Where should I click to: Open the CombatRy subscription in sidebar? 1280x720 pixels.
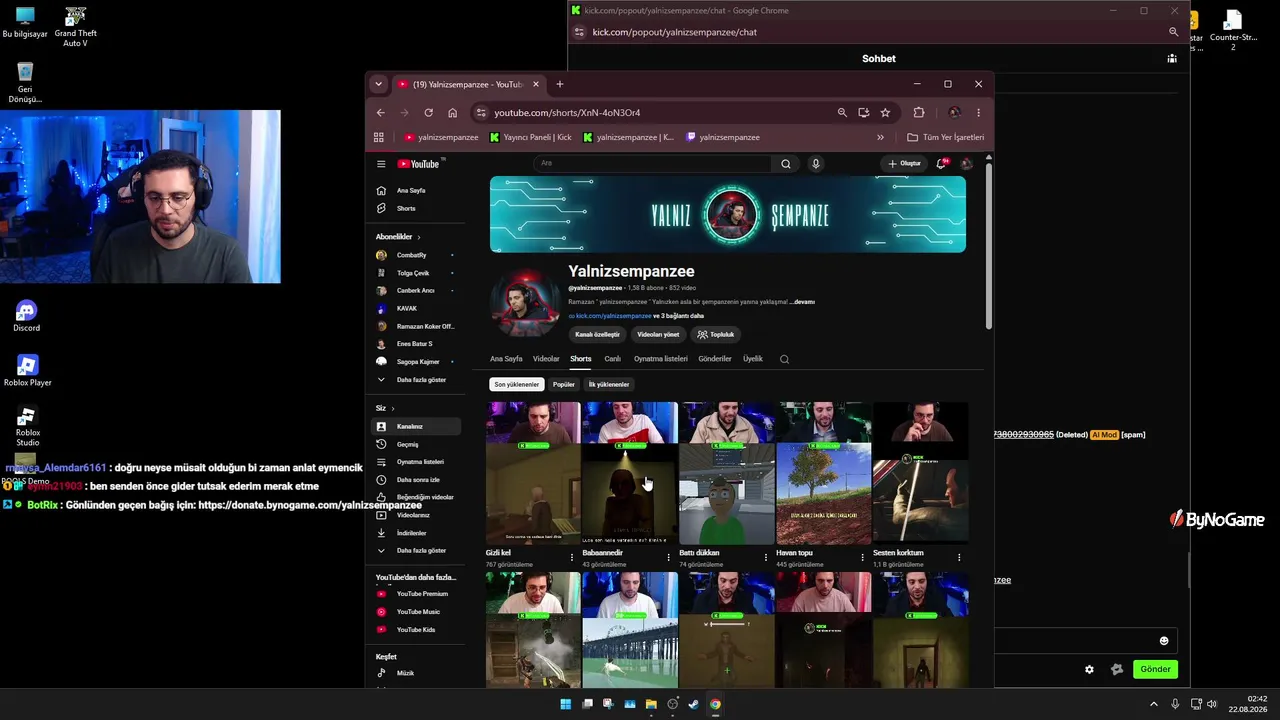(414, 255)
